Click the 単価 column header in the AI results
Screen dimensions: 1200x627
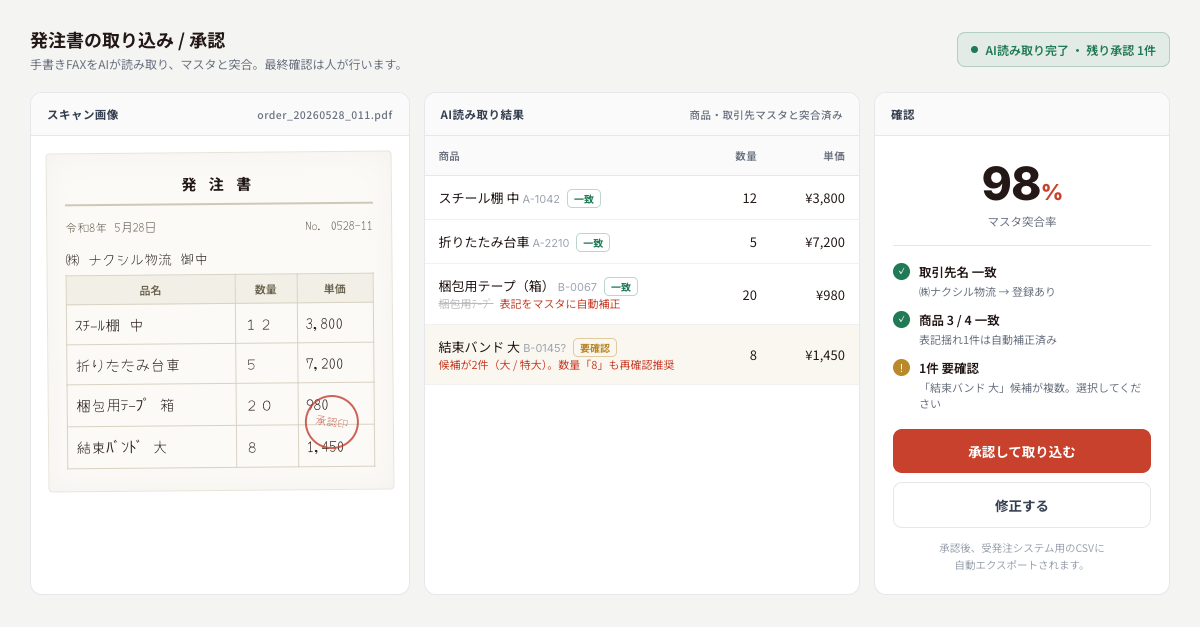click(834, 156)
